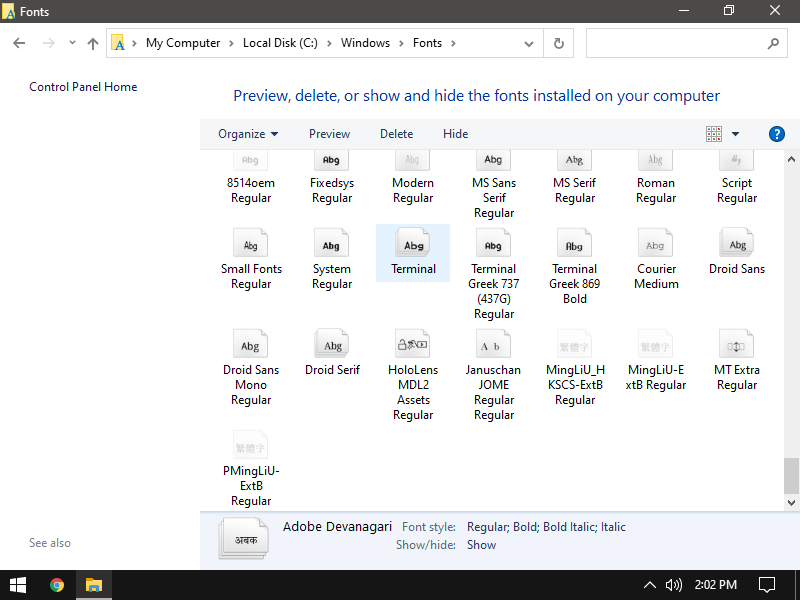Select the Droid Sans Mono Regular font icon

click(x=250, y=344)
